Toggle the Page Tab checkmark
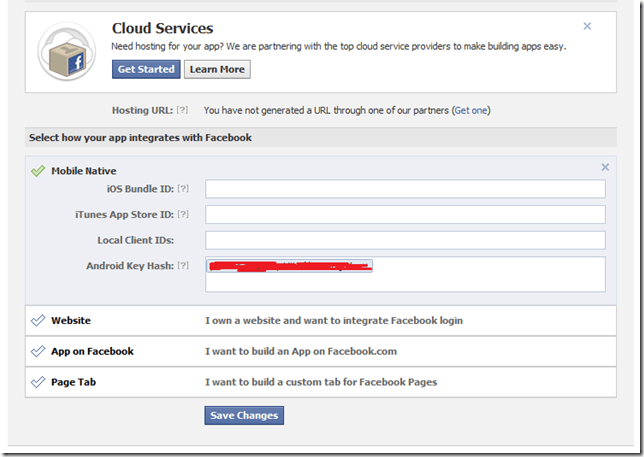The image size is (644, 457). click(x=38, y=382)
